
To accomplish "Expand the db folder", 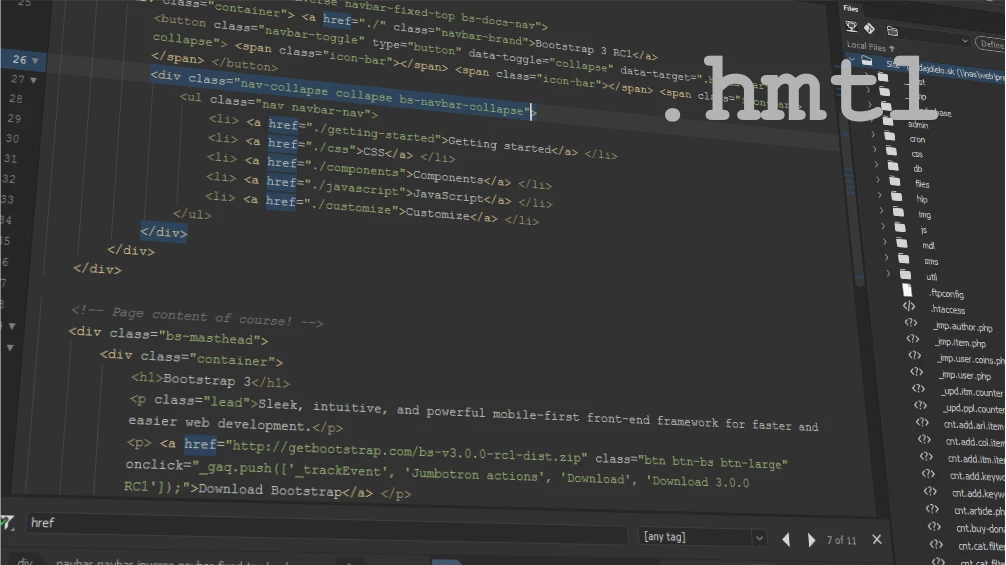I will pos(876,165).
